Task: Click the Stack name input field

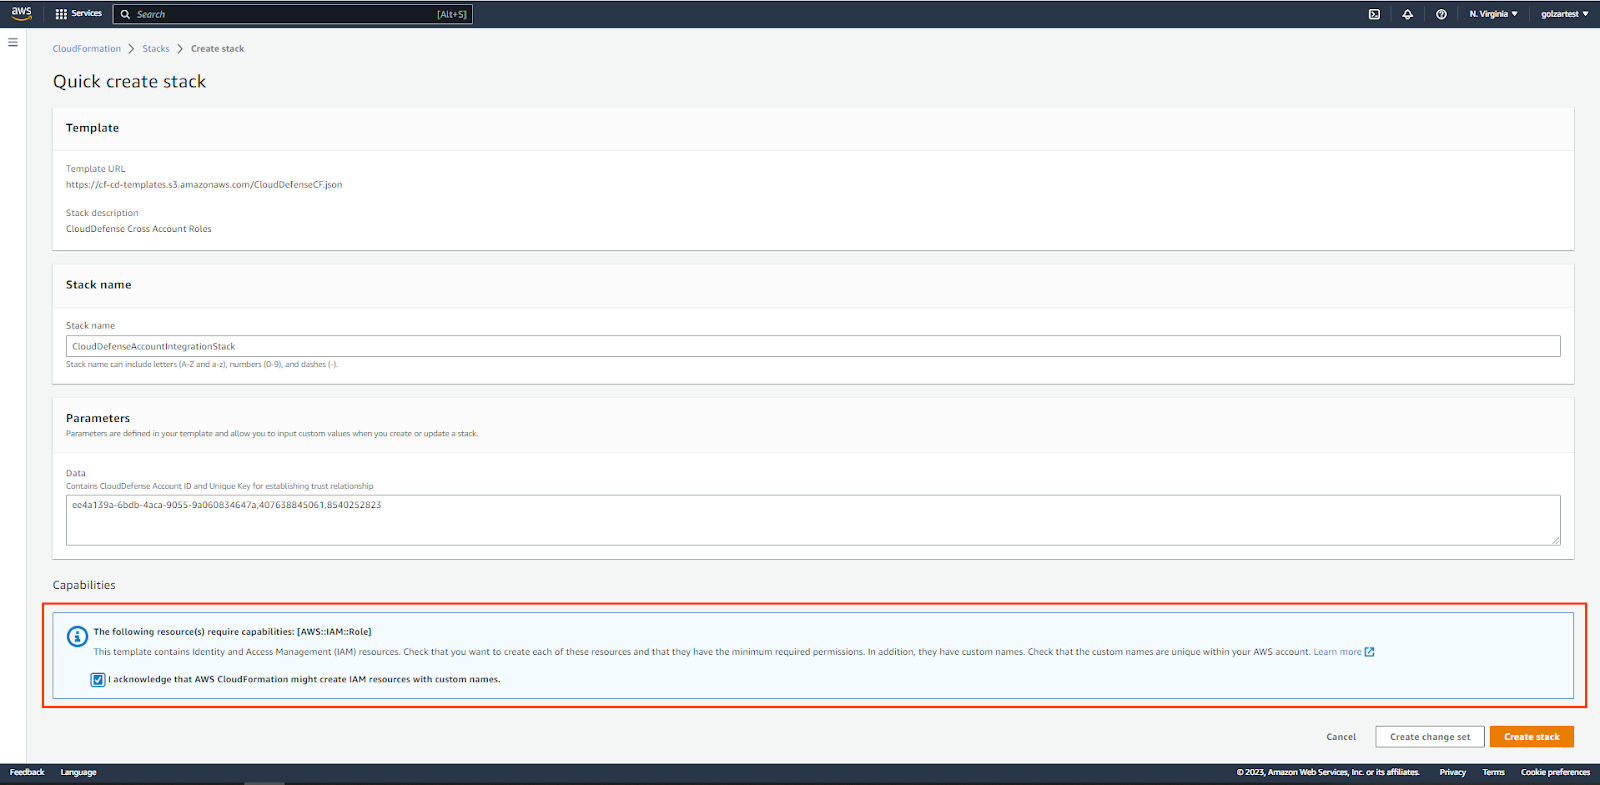Action: coord(813,346)
